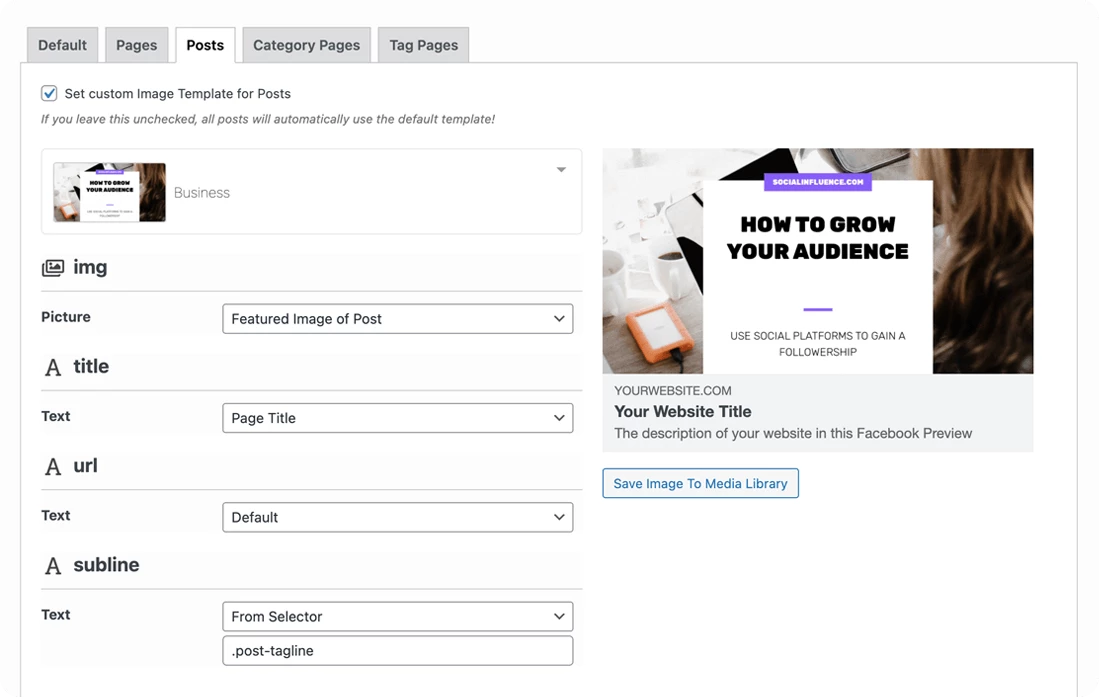This screenshot has width=1099, height=697.
Task: Switch to the Pages tab
Action: pyautogui.click(x=137, y=45)
